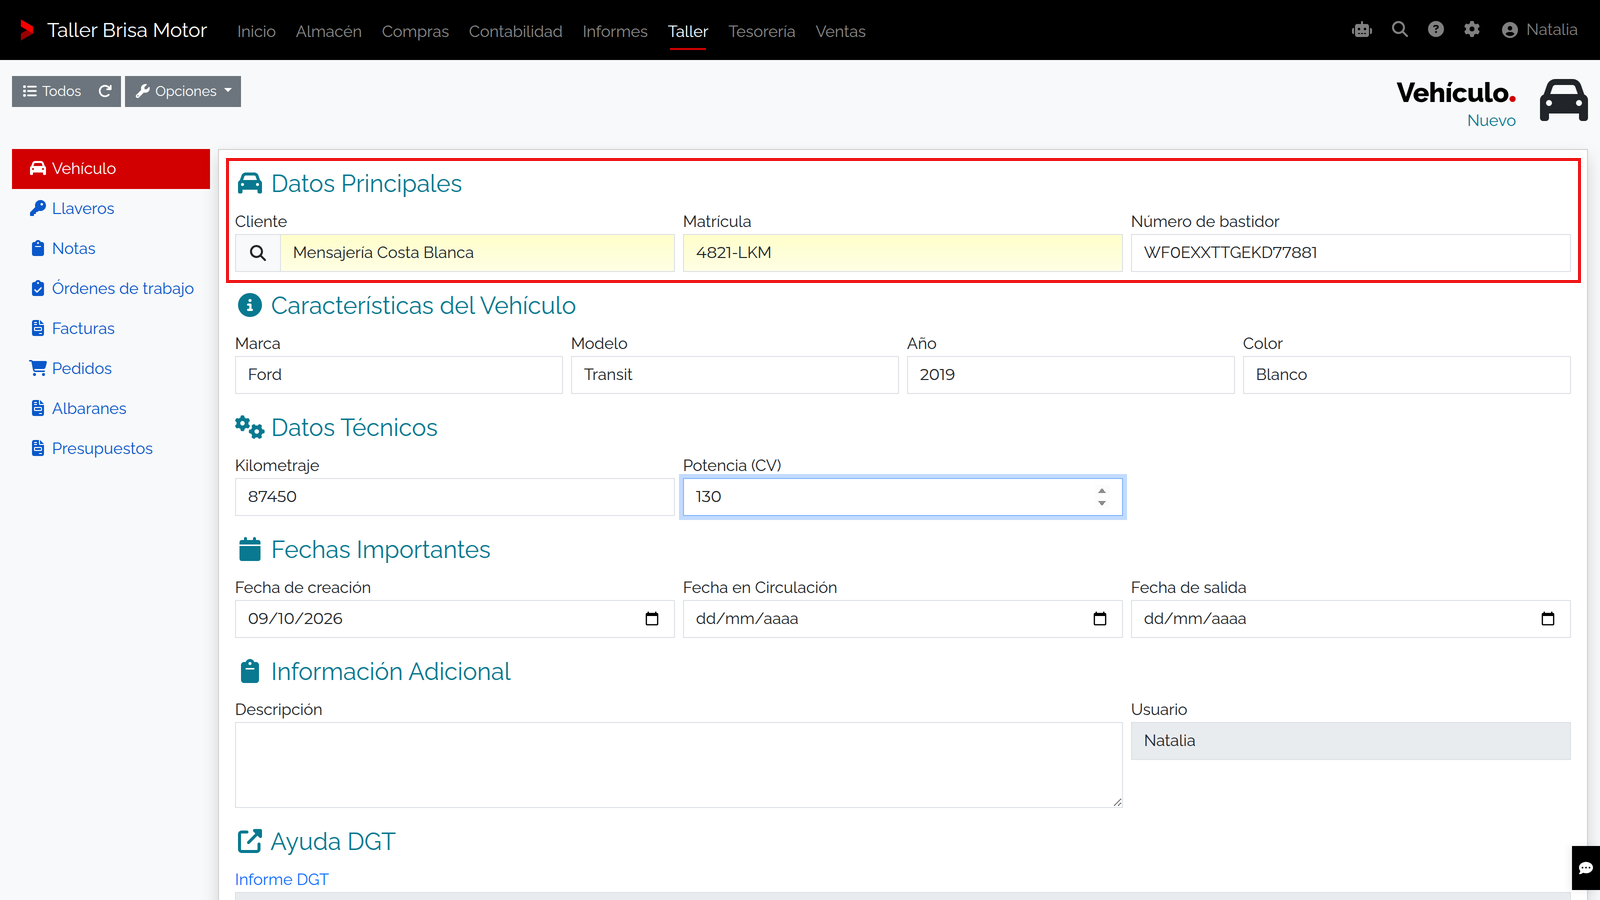Open the Informes menu
The width and height of the screenshot is (1600, 900).
point(615,31)
